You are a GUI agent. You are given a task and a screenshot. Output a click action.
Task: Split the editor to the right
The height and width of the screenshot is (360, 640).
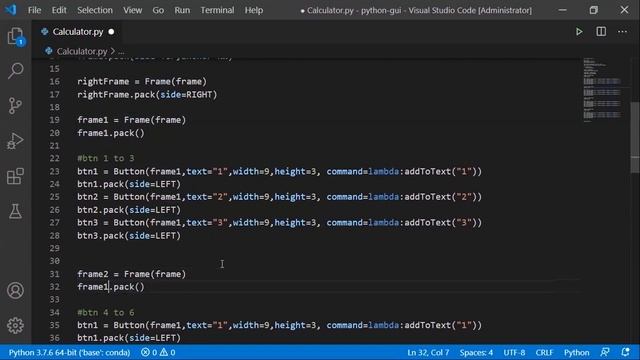pos(601,32)
